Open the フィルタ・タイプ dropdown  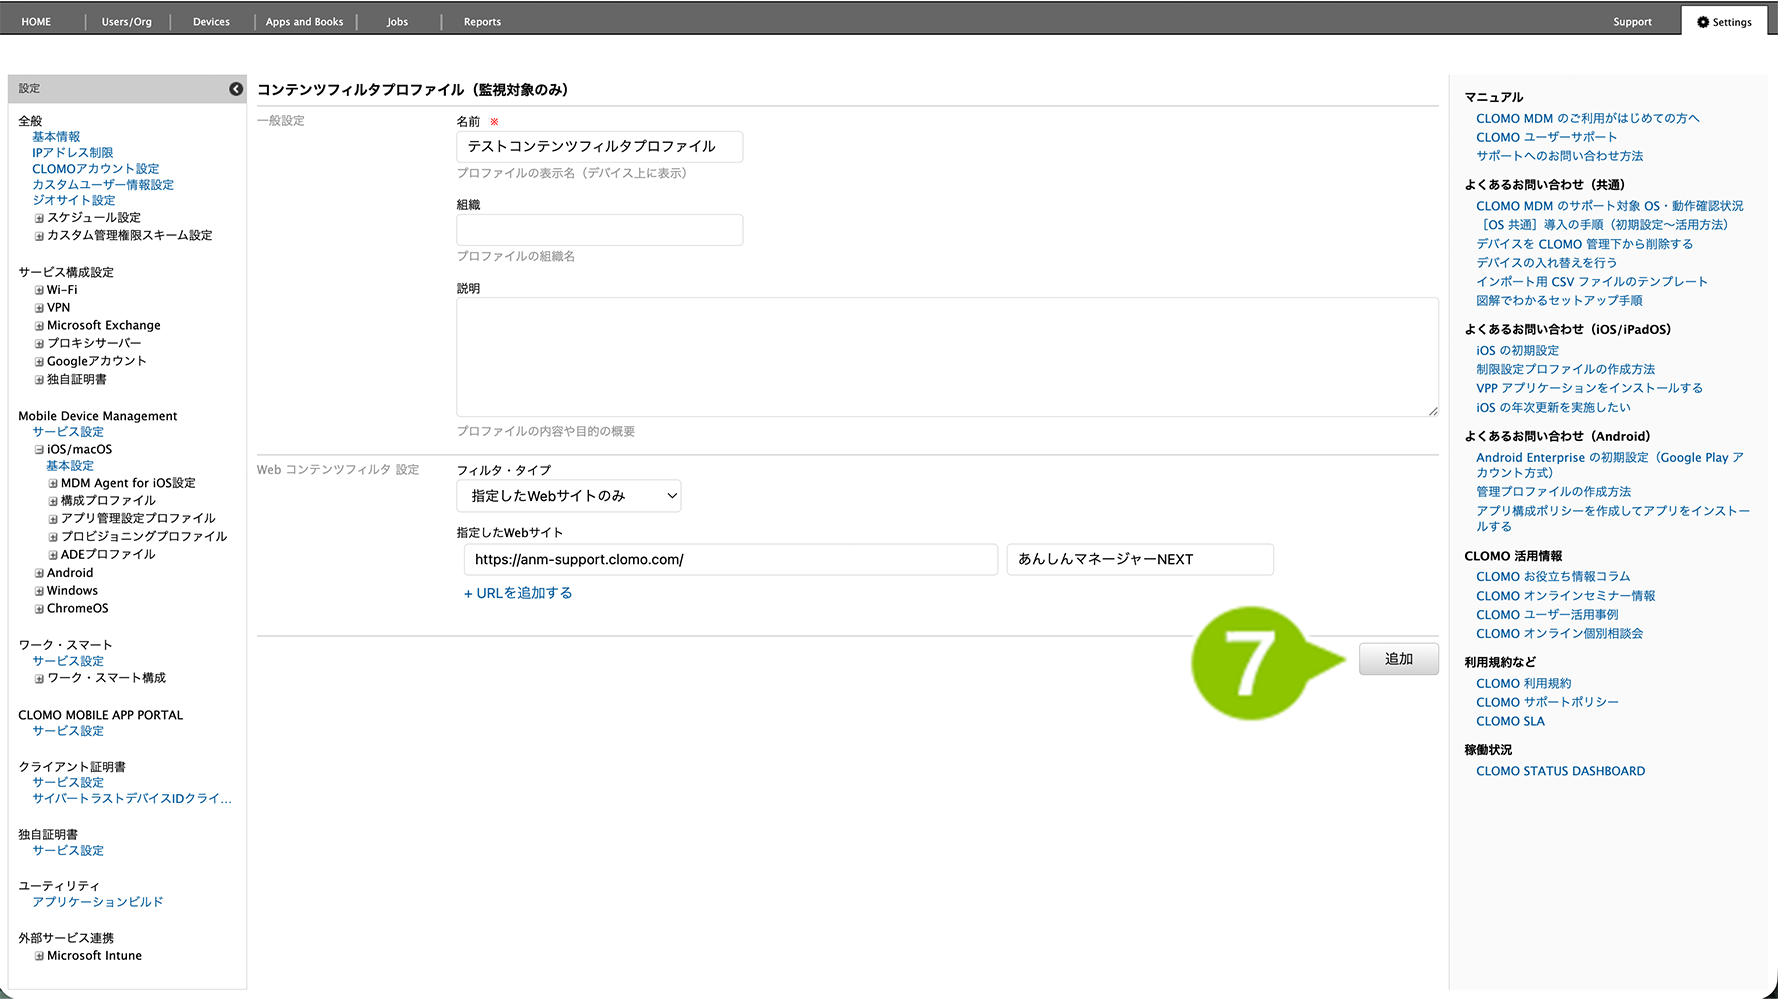[568, 496]
